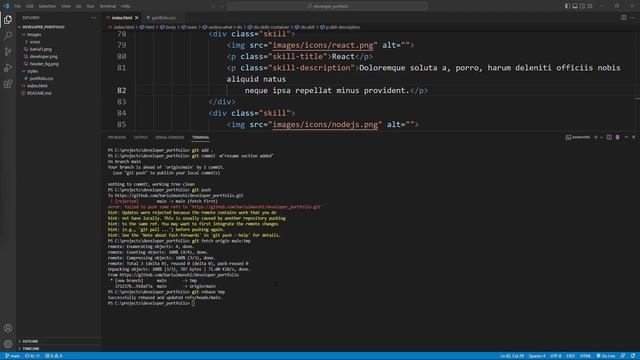Viewport: 640px width, 360px height.
Task: Click the command center search box
Action: pos(327,6)
